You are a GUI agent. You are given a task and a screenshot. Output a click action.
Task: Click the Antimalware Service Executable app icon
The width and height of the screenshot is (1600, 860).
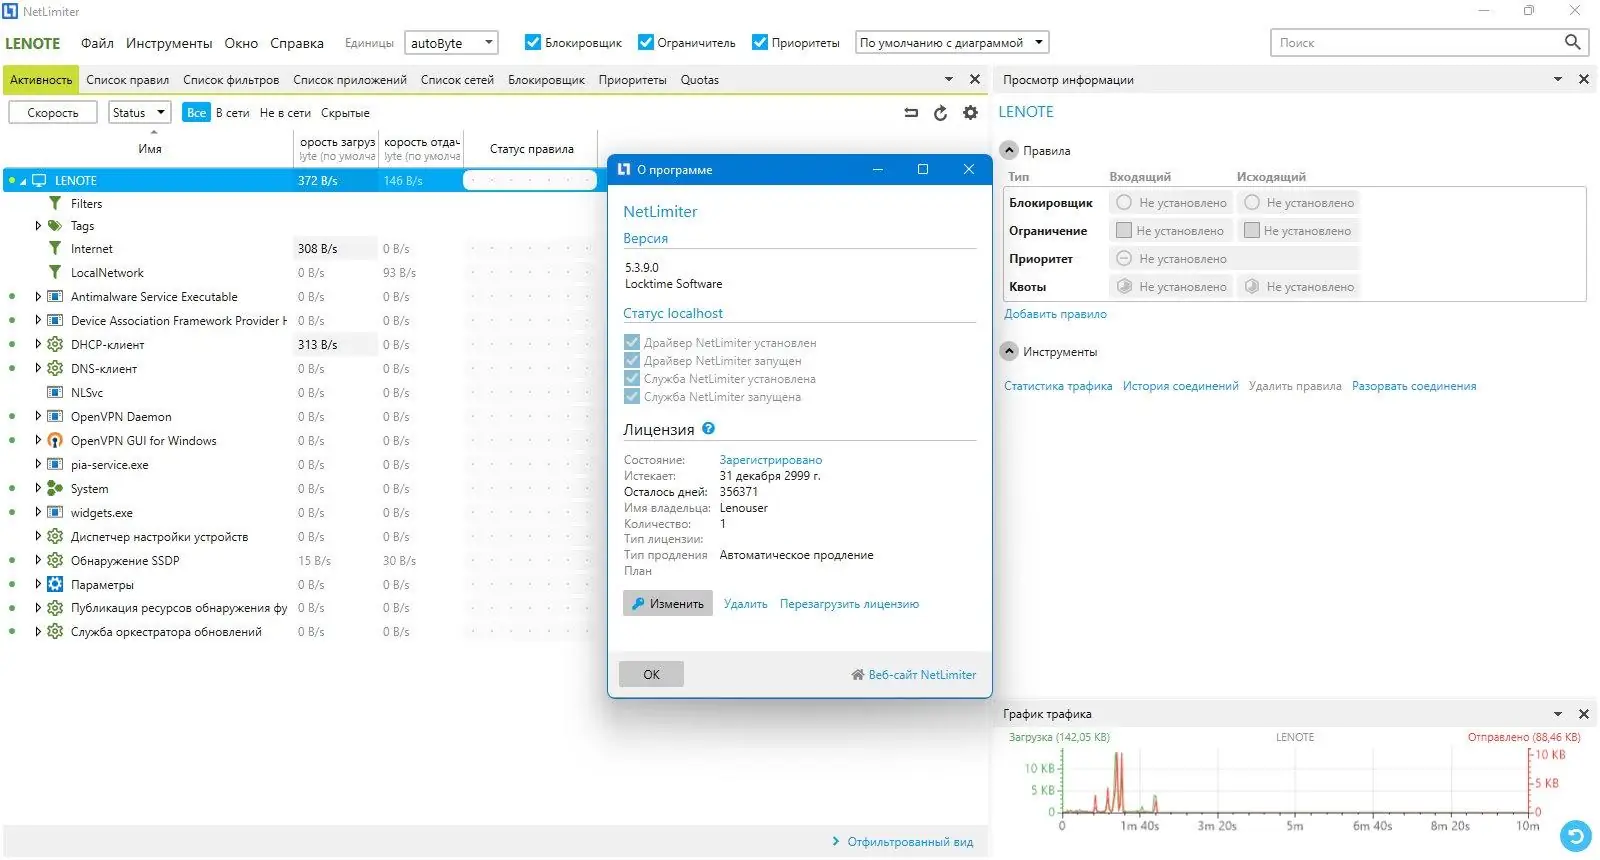pyautogui.click(x=55, y=297)
